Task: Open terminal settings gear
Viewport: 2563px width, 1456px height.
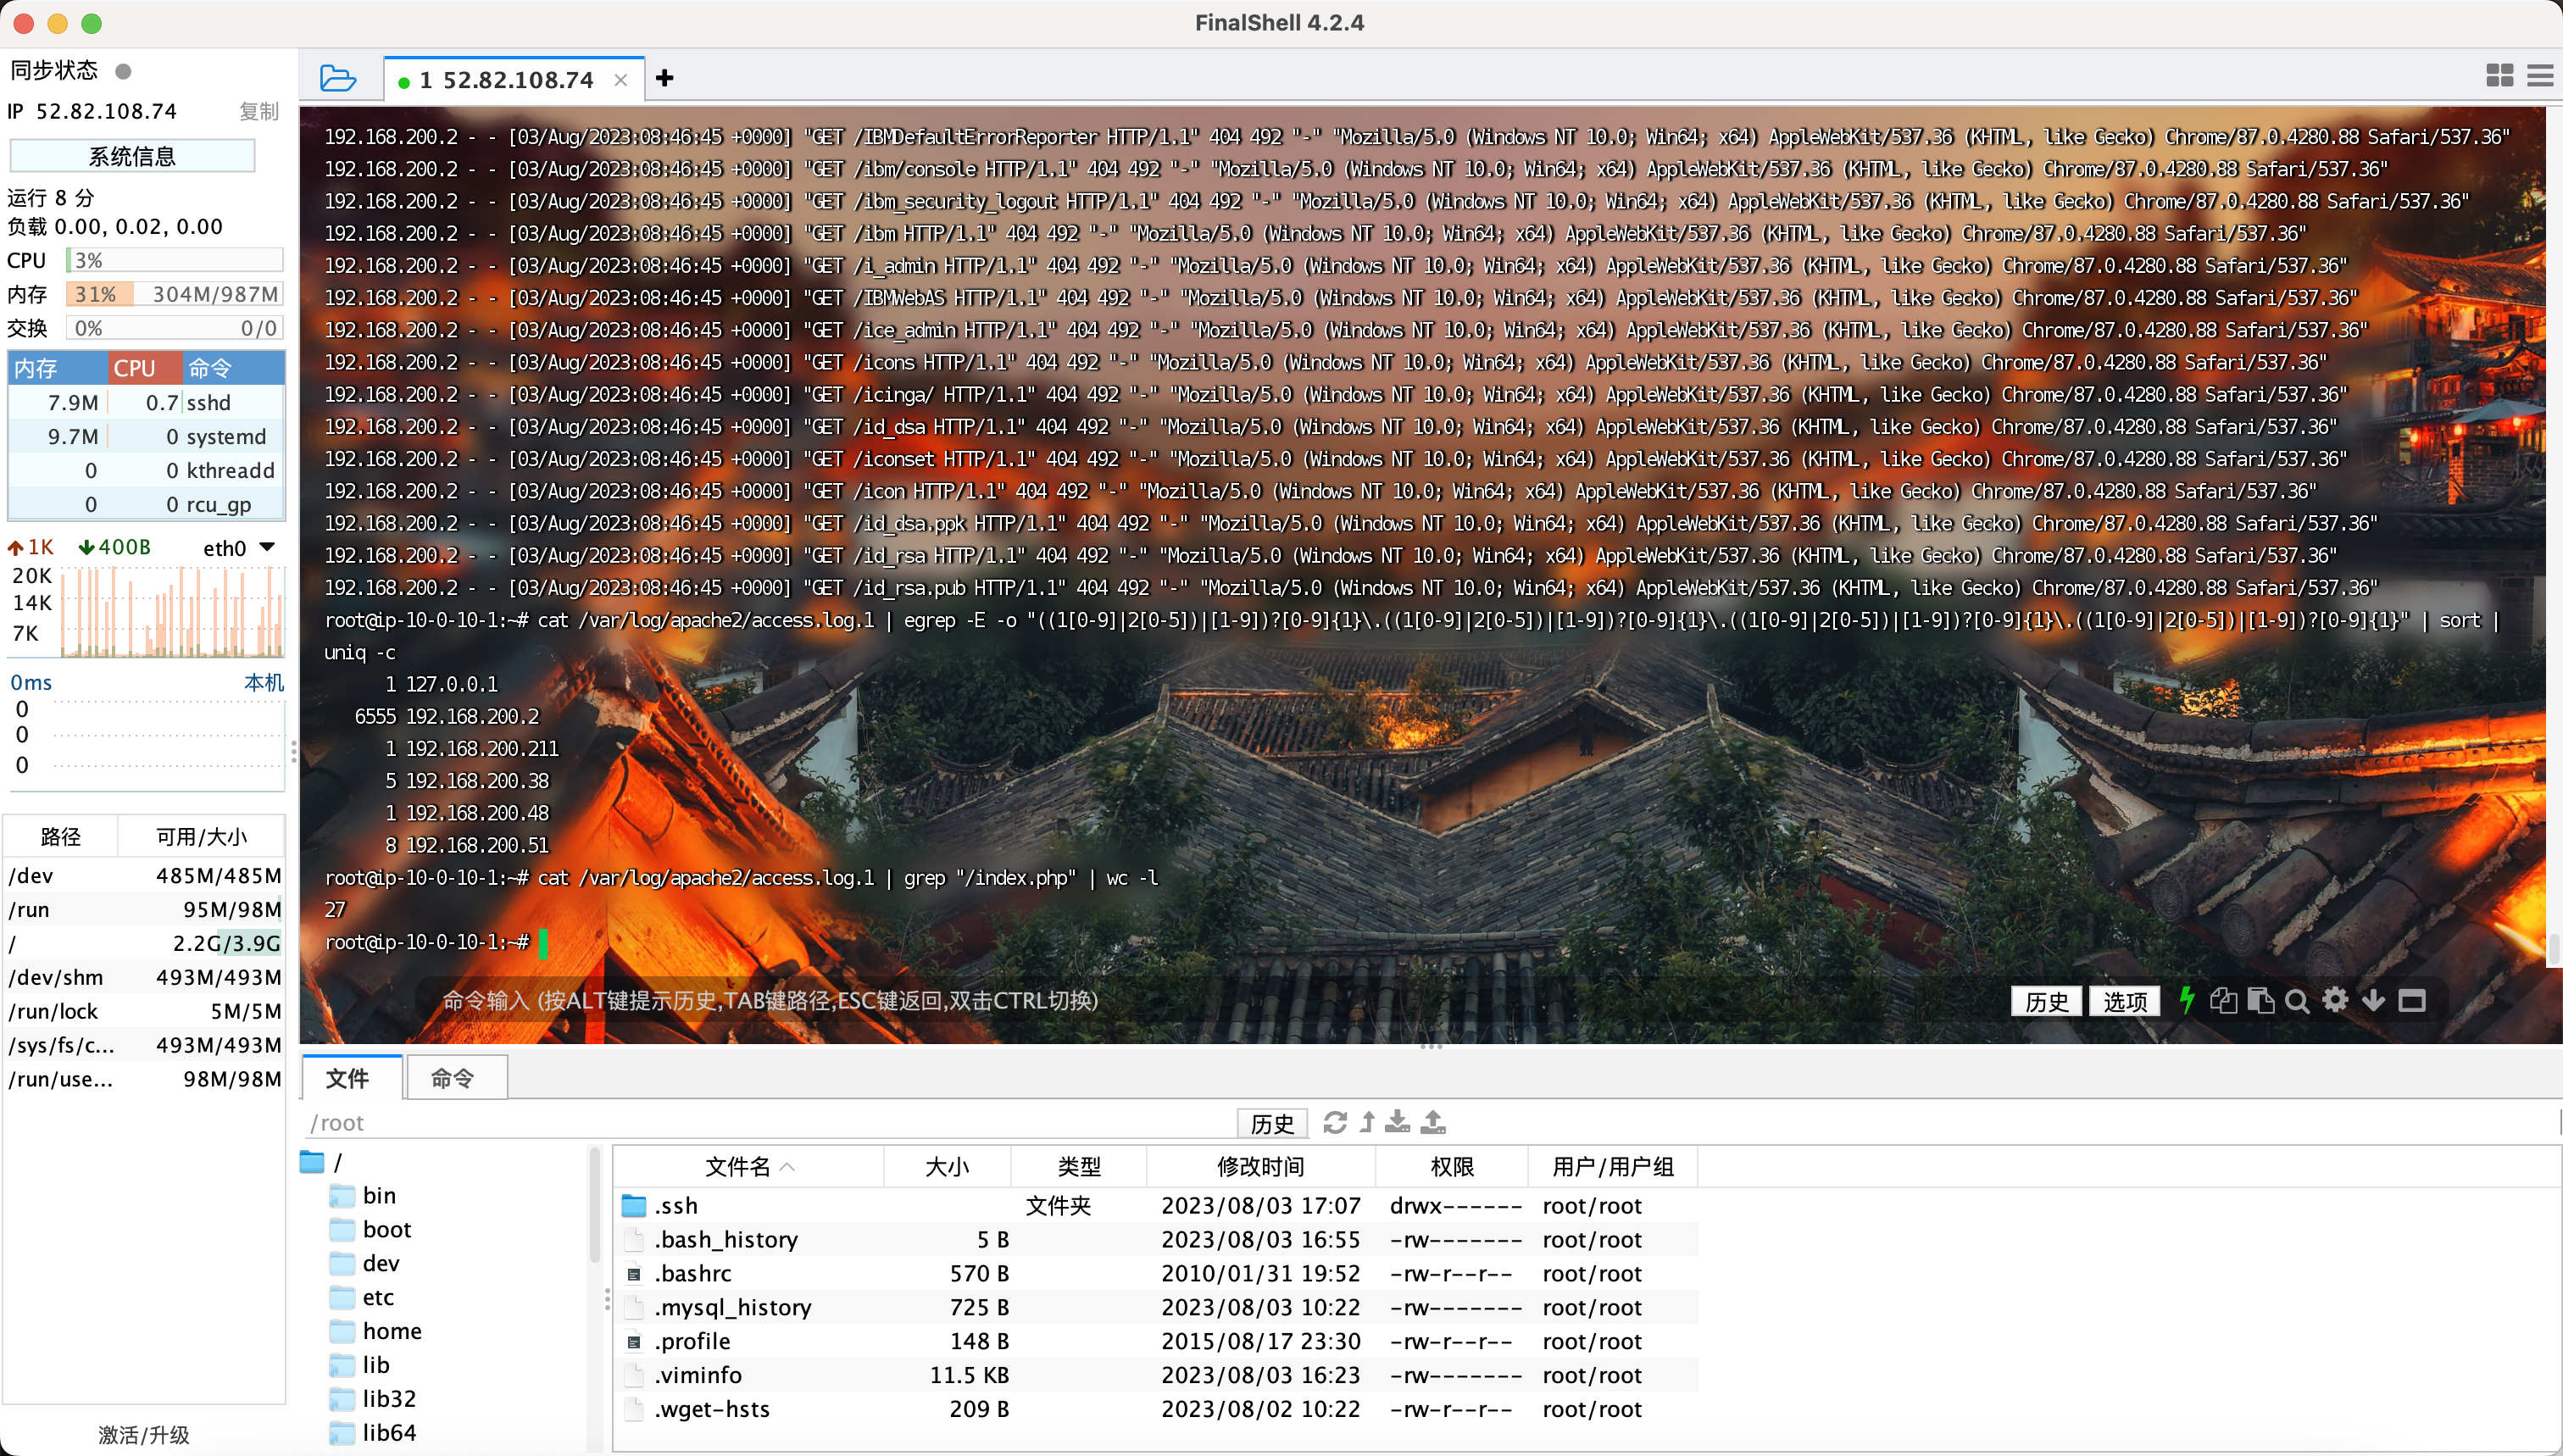Action: point(2335,1000)
